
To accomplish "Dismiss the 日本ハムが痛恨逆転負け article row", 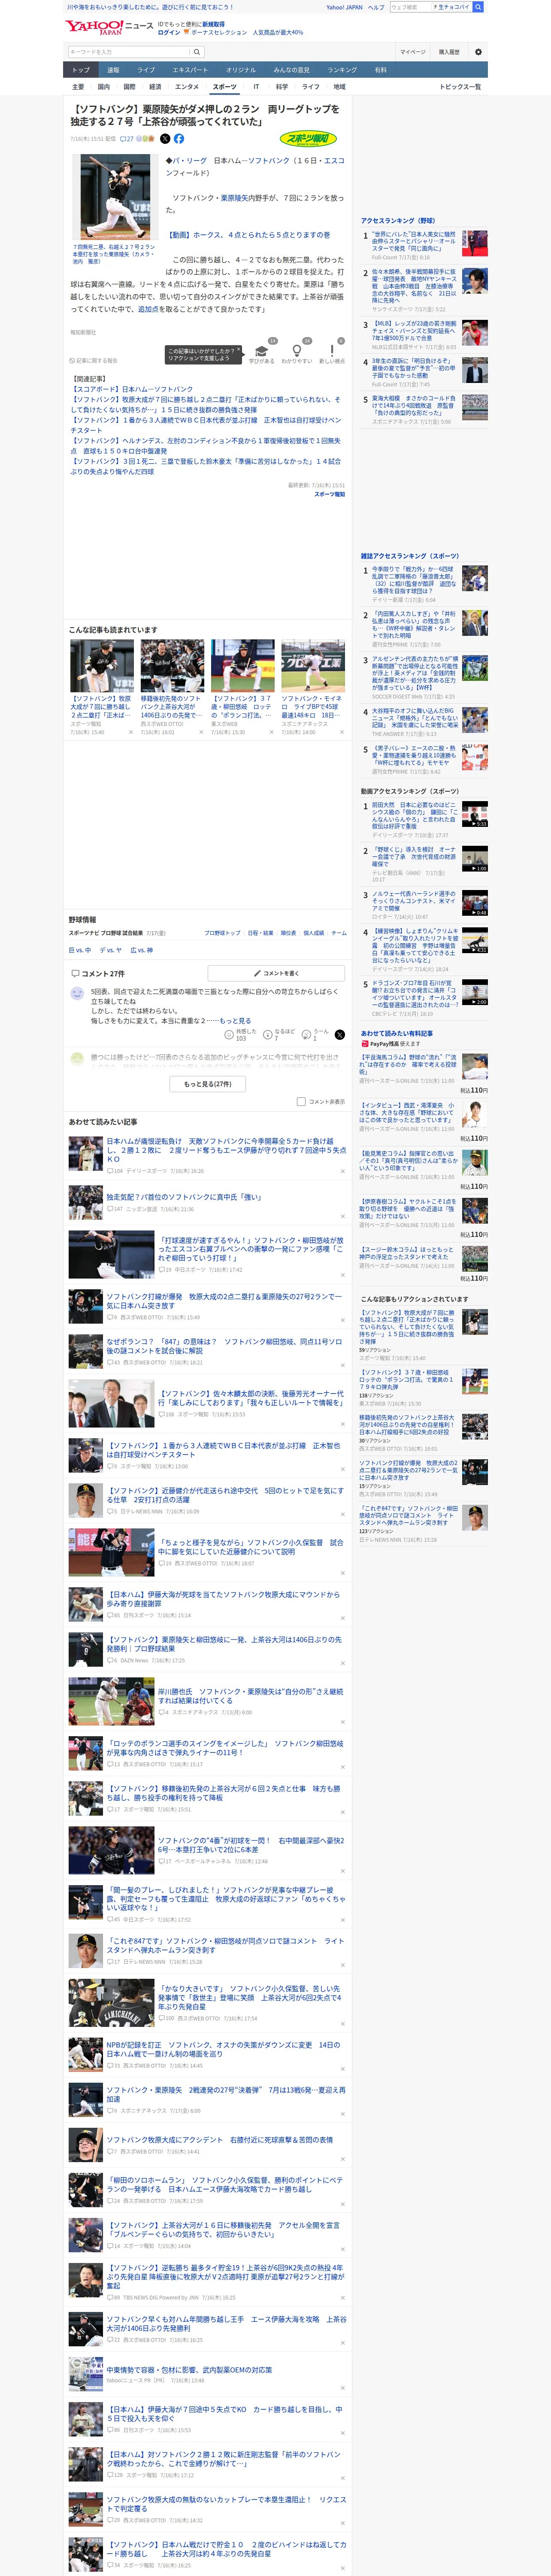I will 343,1171.
